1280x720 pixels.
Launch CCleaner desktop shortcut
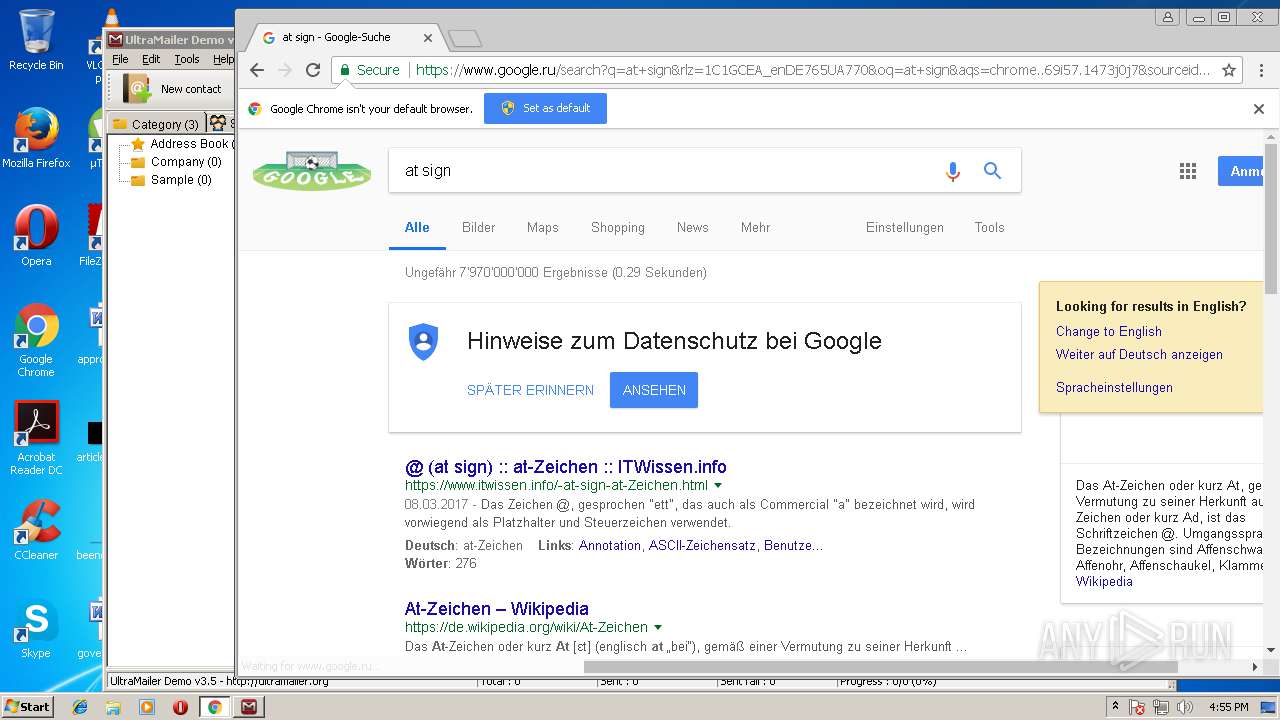tap(36, 530)
